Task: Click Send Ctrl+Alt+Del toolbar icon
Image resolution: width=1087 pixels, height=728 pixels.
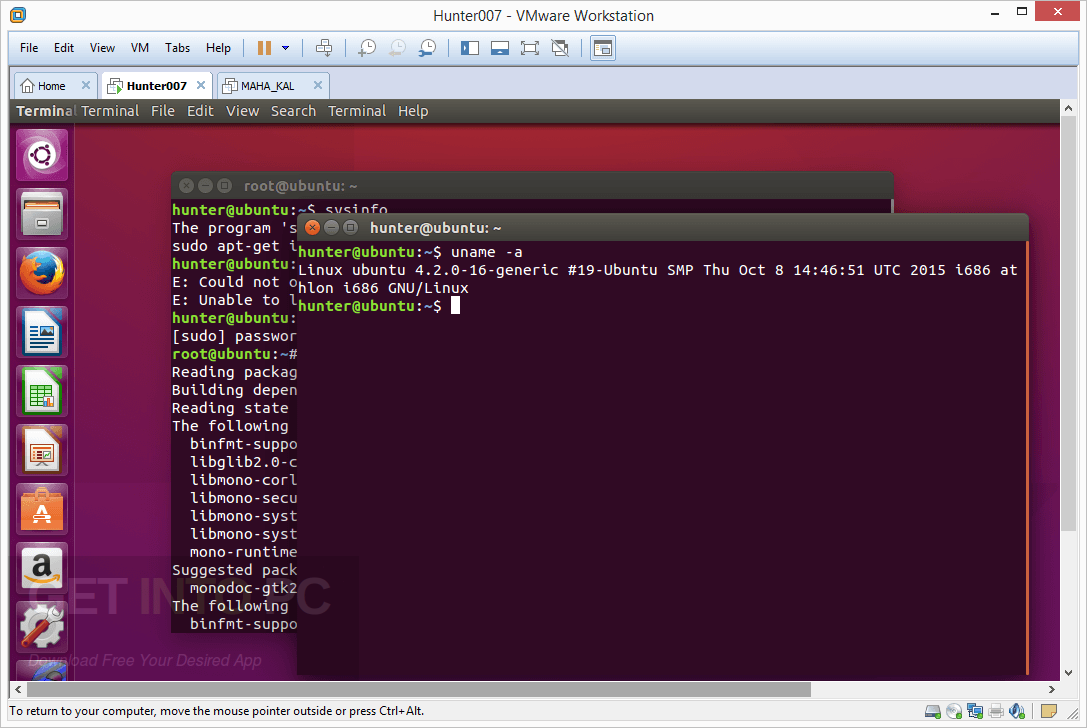Action: tap(324, 48)
